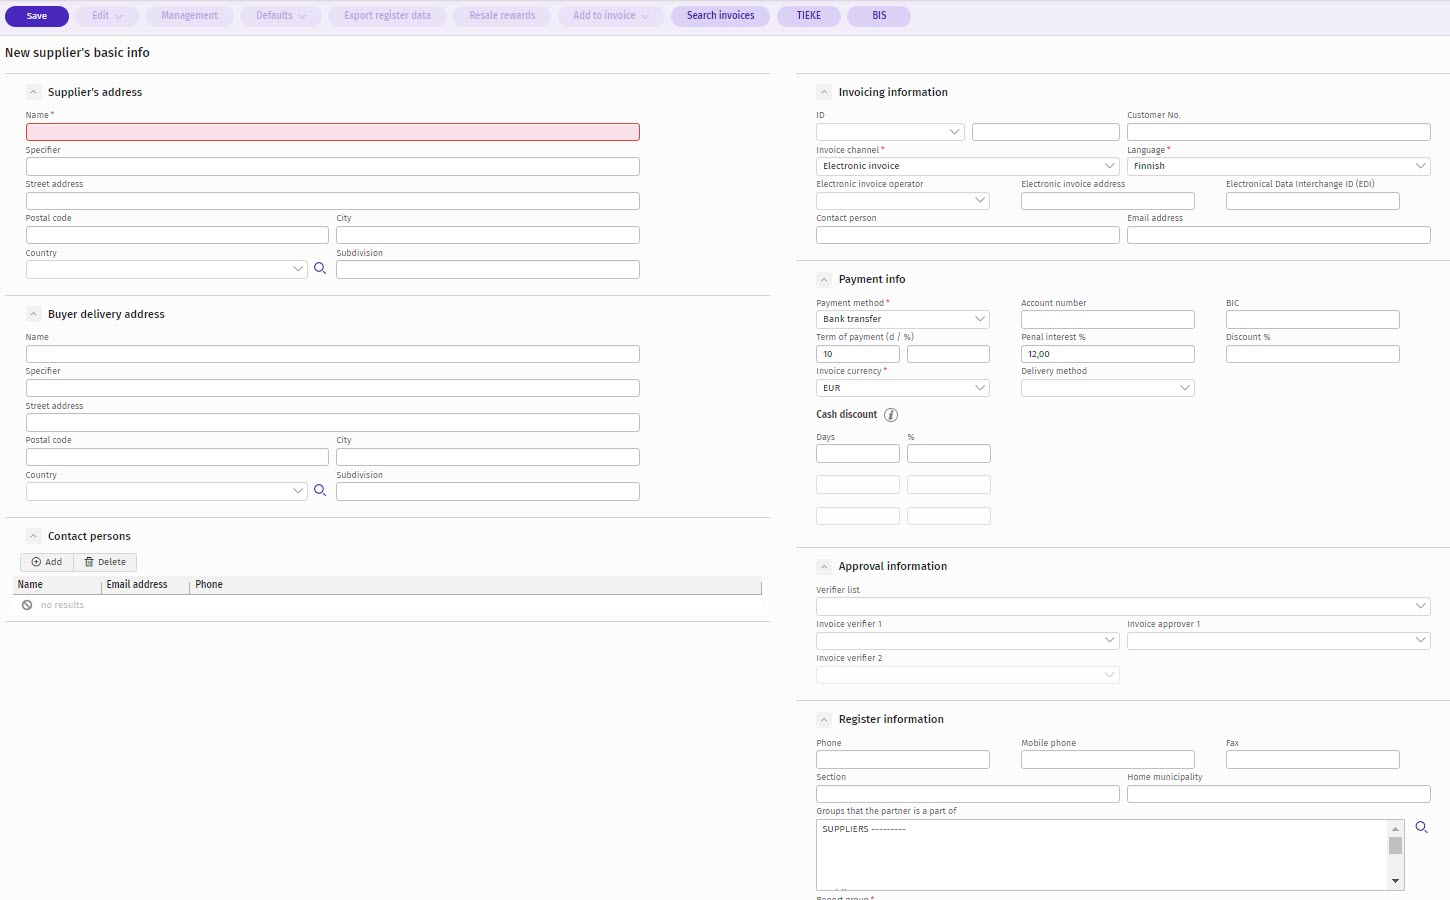Open the Language dropdown showing Finnish

[x=1278, y=166]
